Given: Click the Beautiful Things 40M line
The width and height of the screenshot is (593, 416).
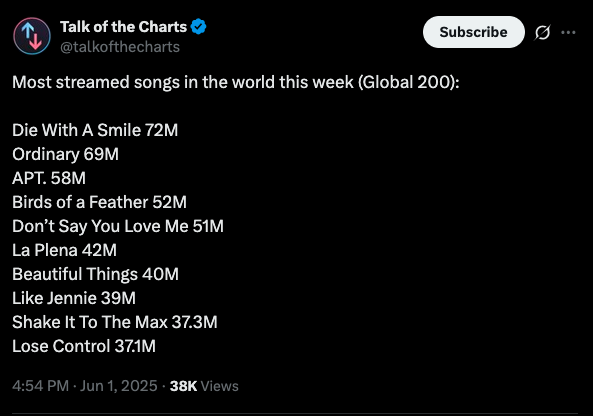Looking at the screenshot, I should [95, 274].
